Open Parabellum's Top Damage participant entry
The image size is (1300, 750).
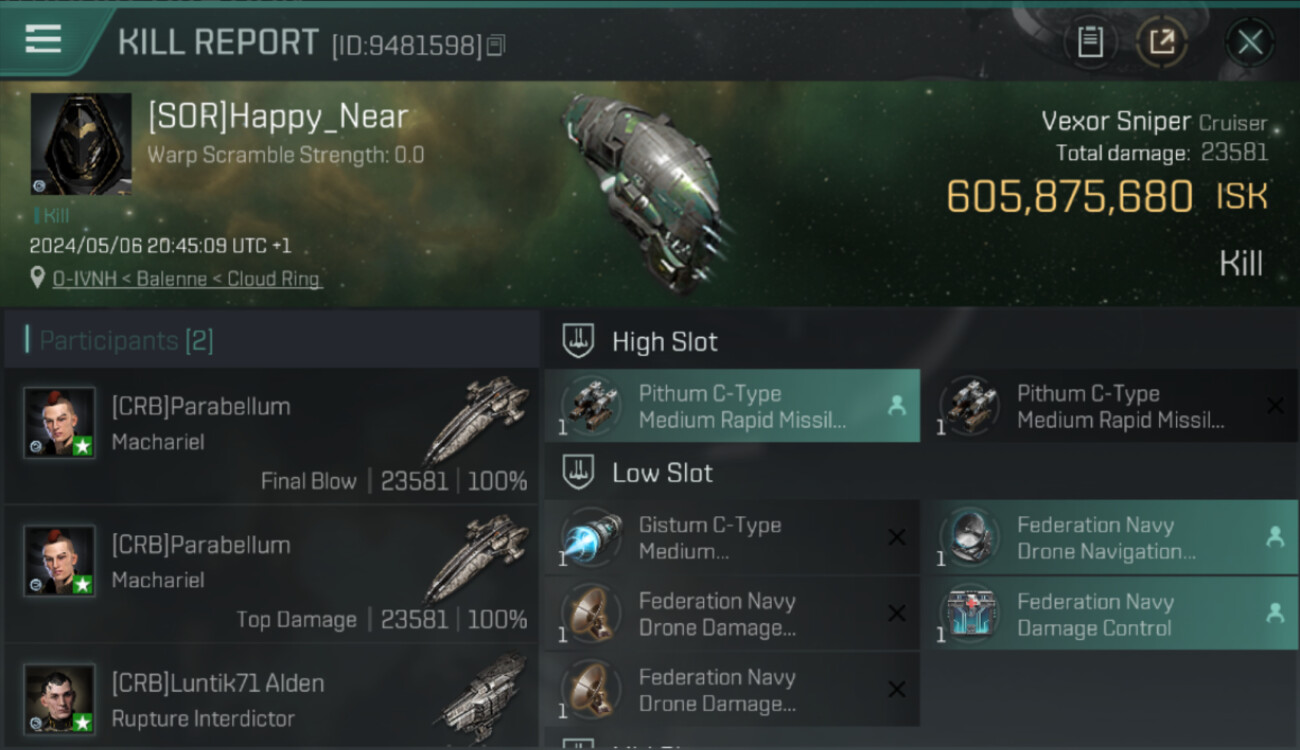click(272, 574)
